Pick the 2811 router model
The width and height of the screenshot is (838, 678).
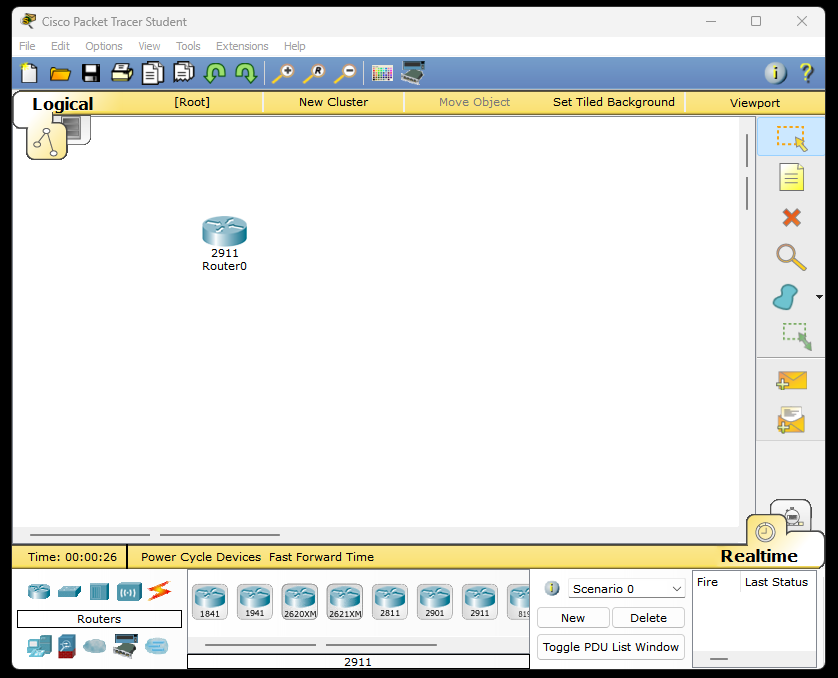[x=390, y=602]
